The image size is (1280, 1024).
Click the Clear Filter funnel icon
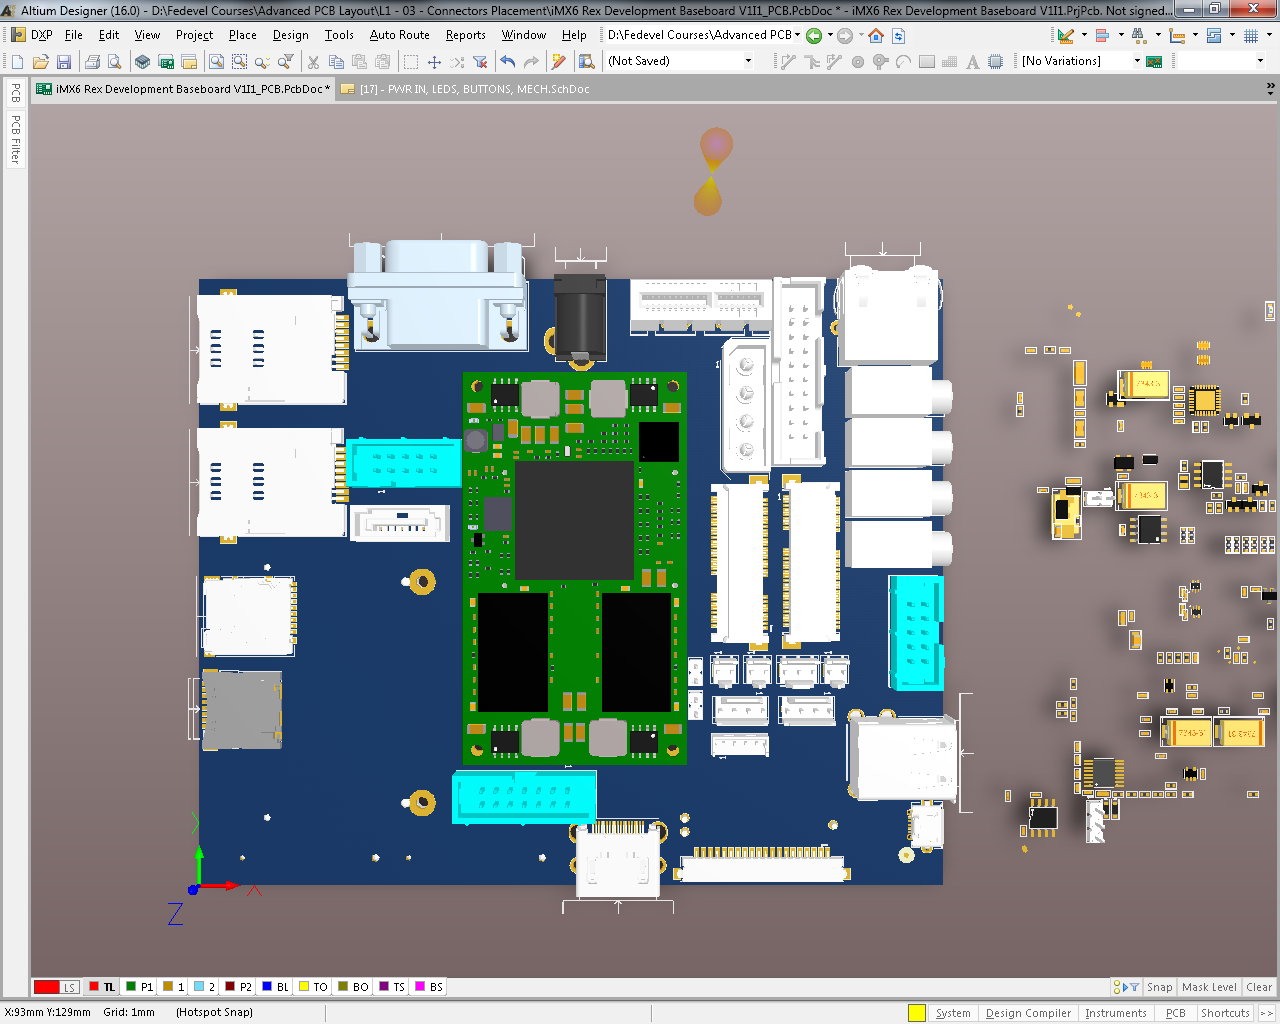tap(480, 62)
